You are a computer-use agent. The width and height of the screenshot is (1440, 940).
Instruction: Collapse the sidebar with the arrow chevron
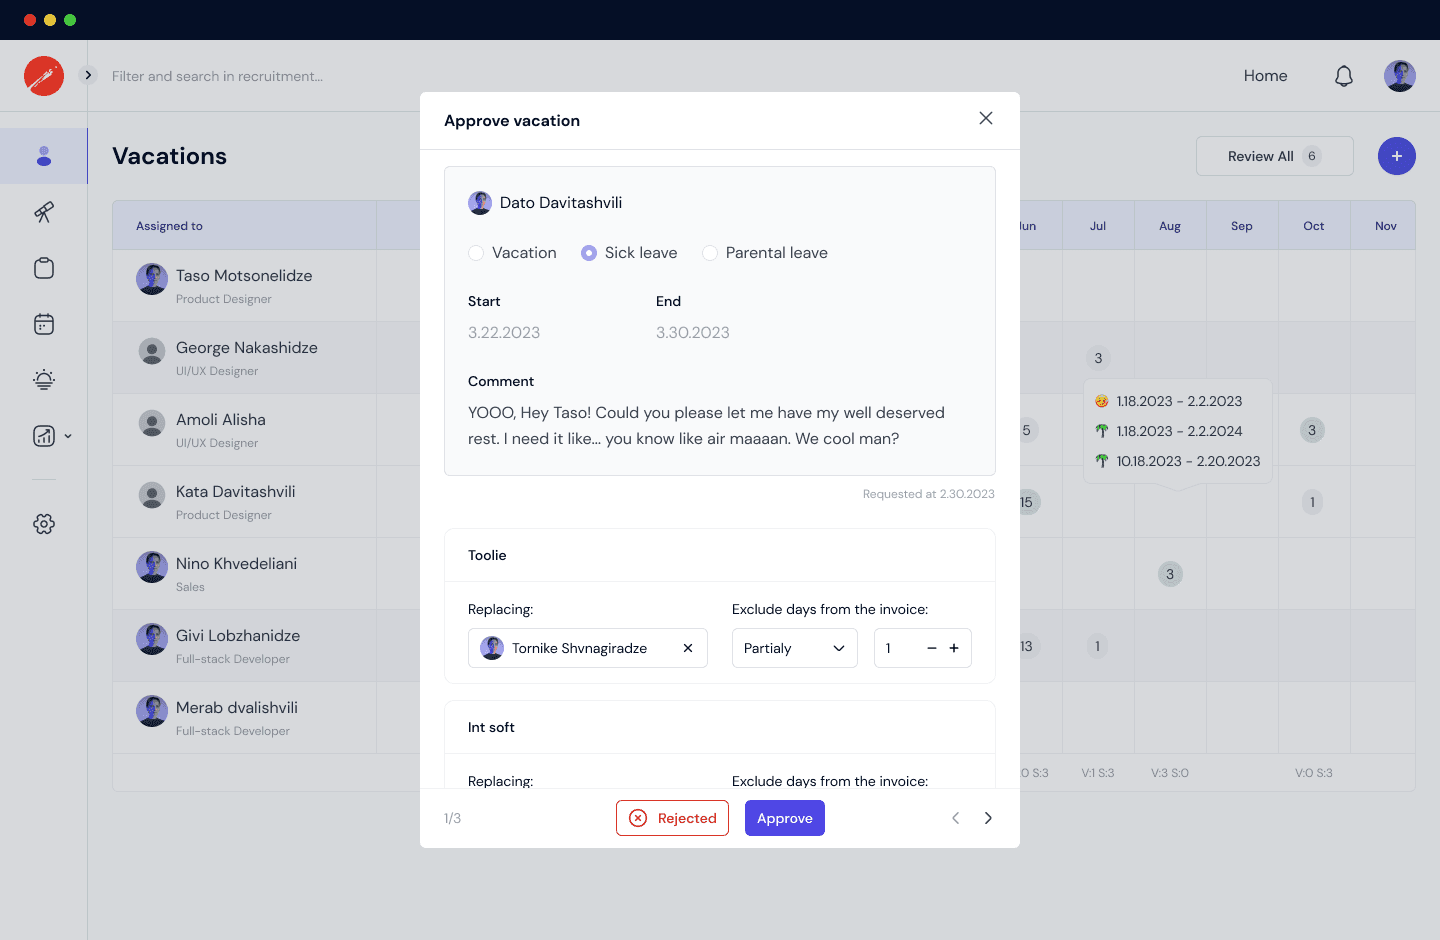coord(88,75)
